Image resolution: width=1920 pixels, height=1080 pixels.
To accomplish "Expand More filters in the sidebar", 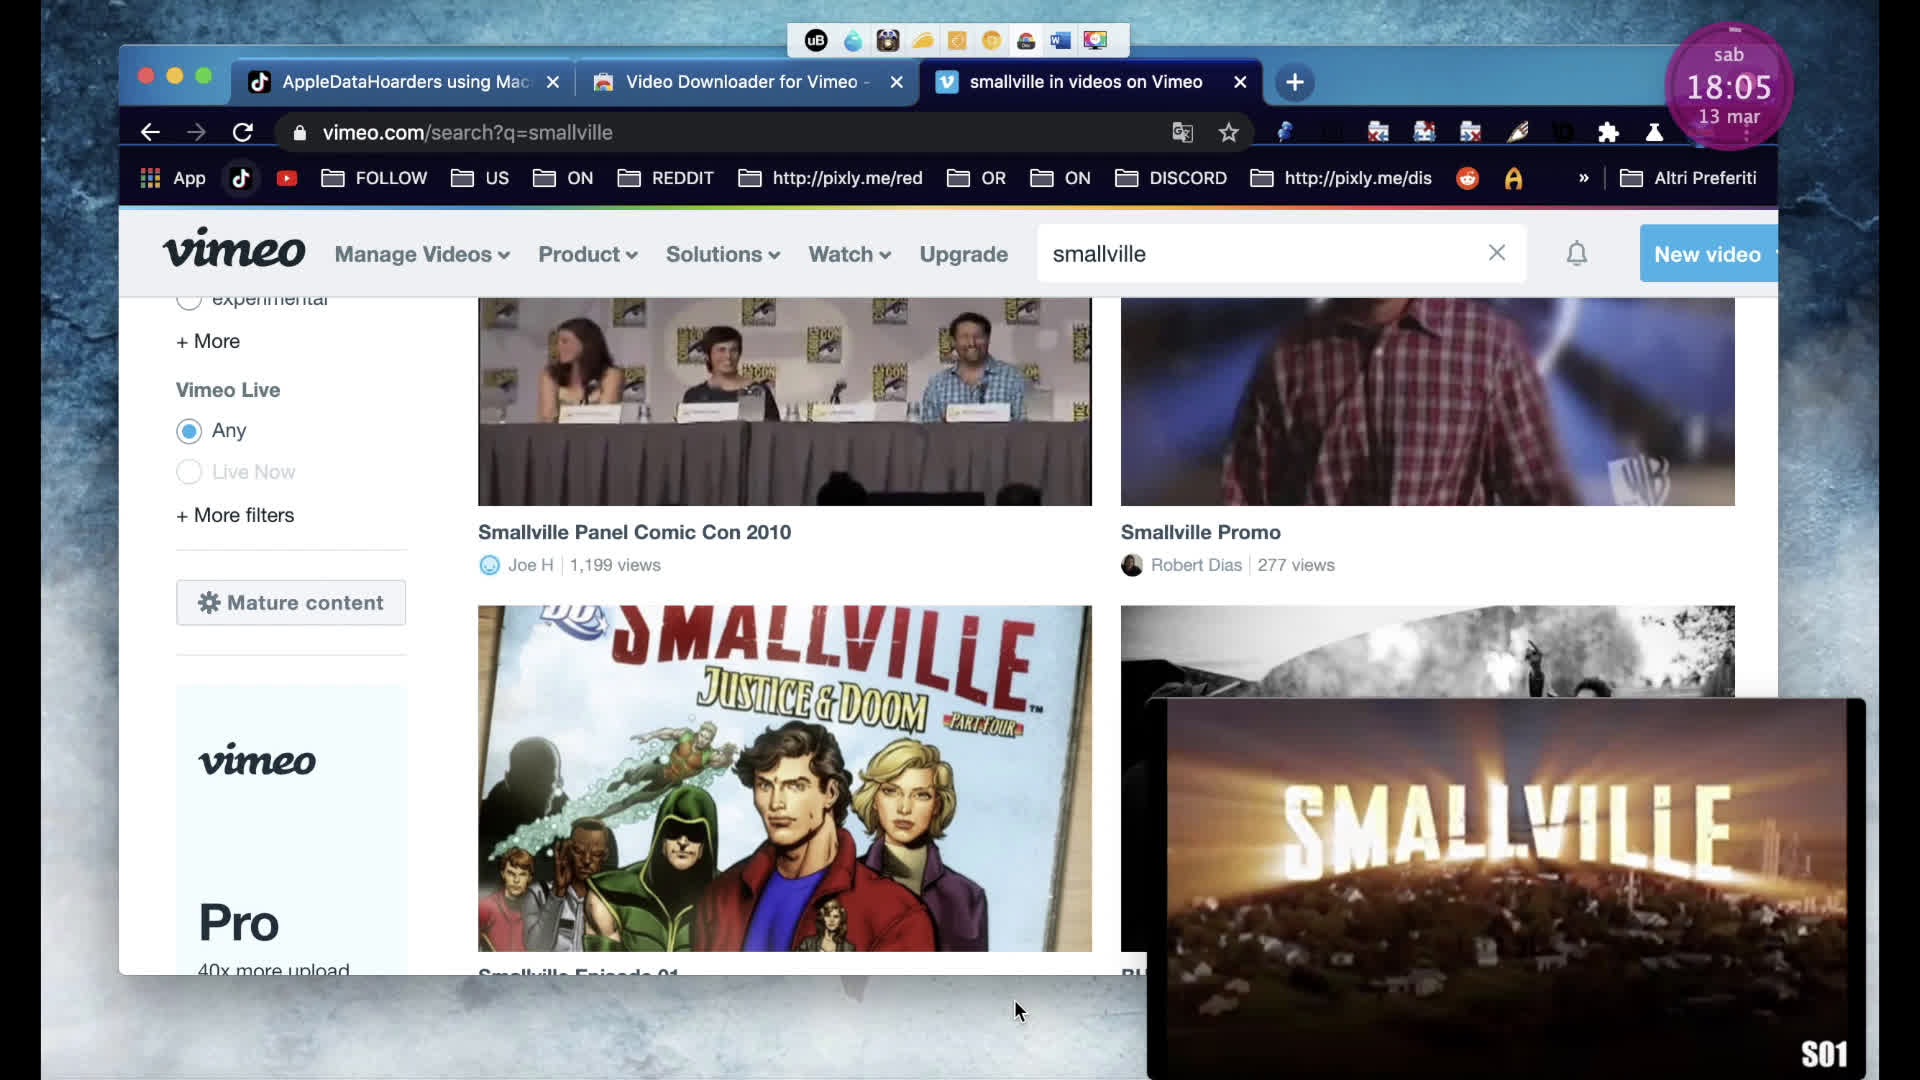I will pos(235,515).
